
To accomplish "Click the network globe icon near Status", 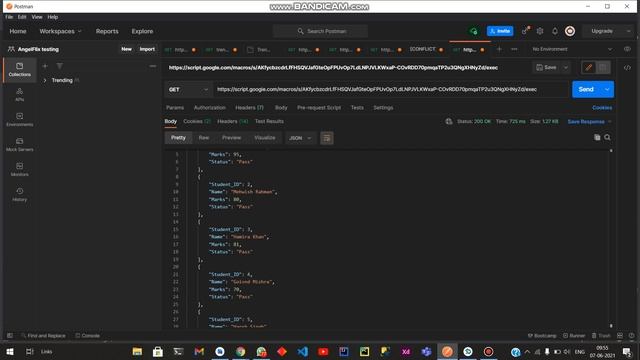I will 449,121.
